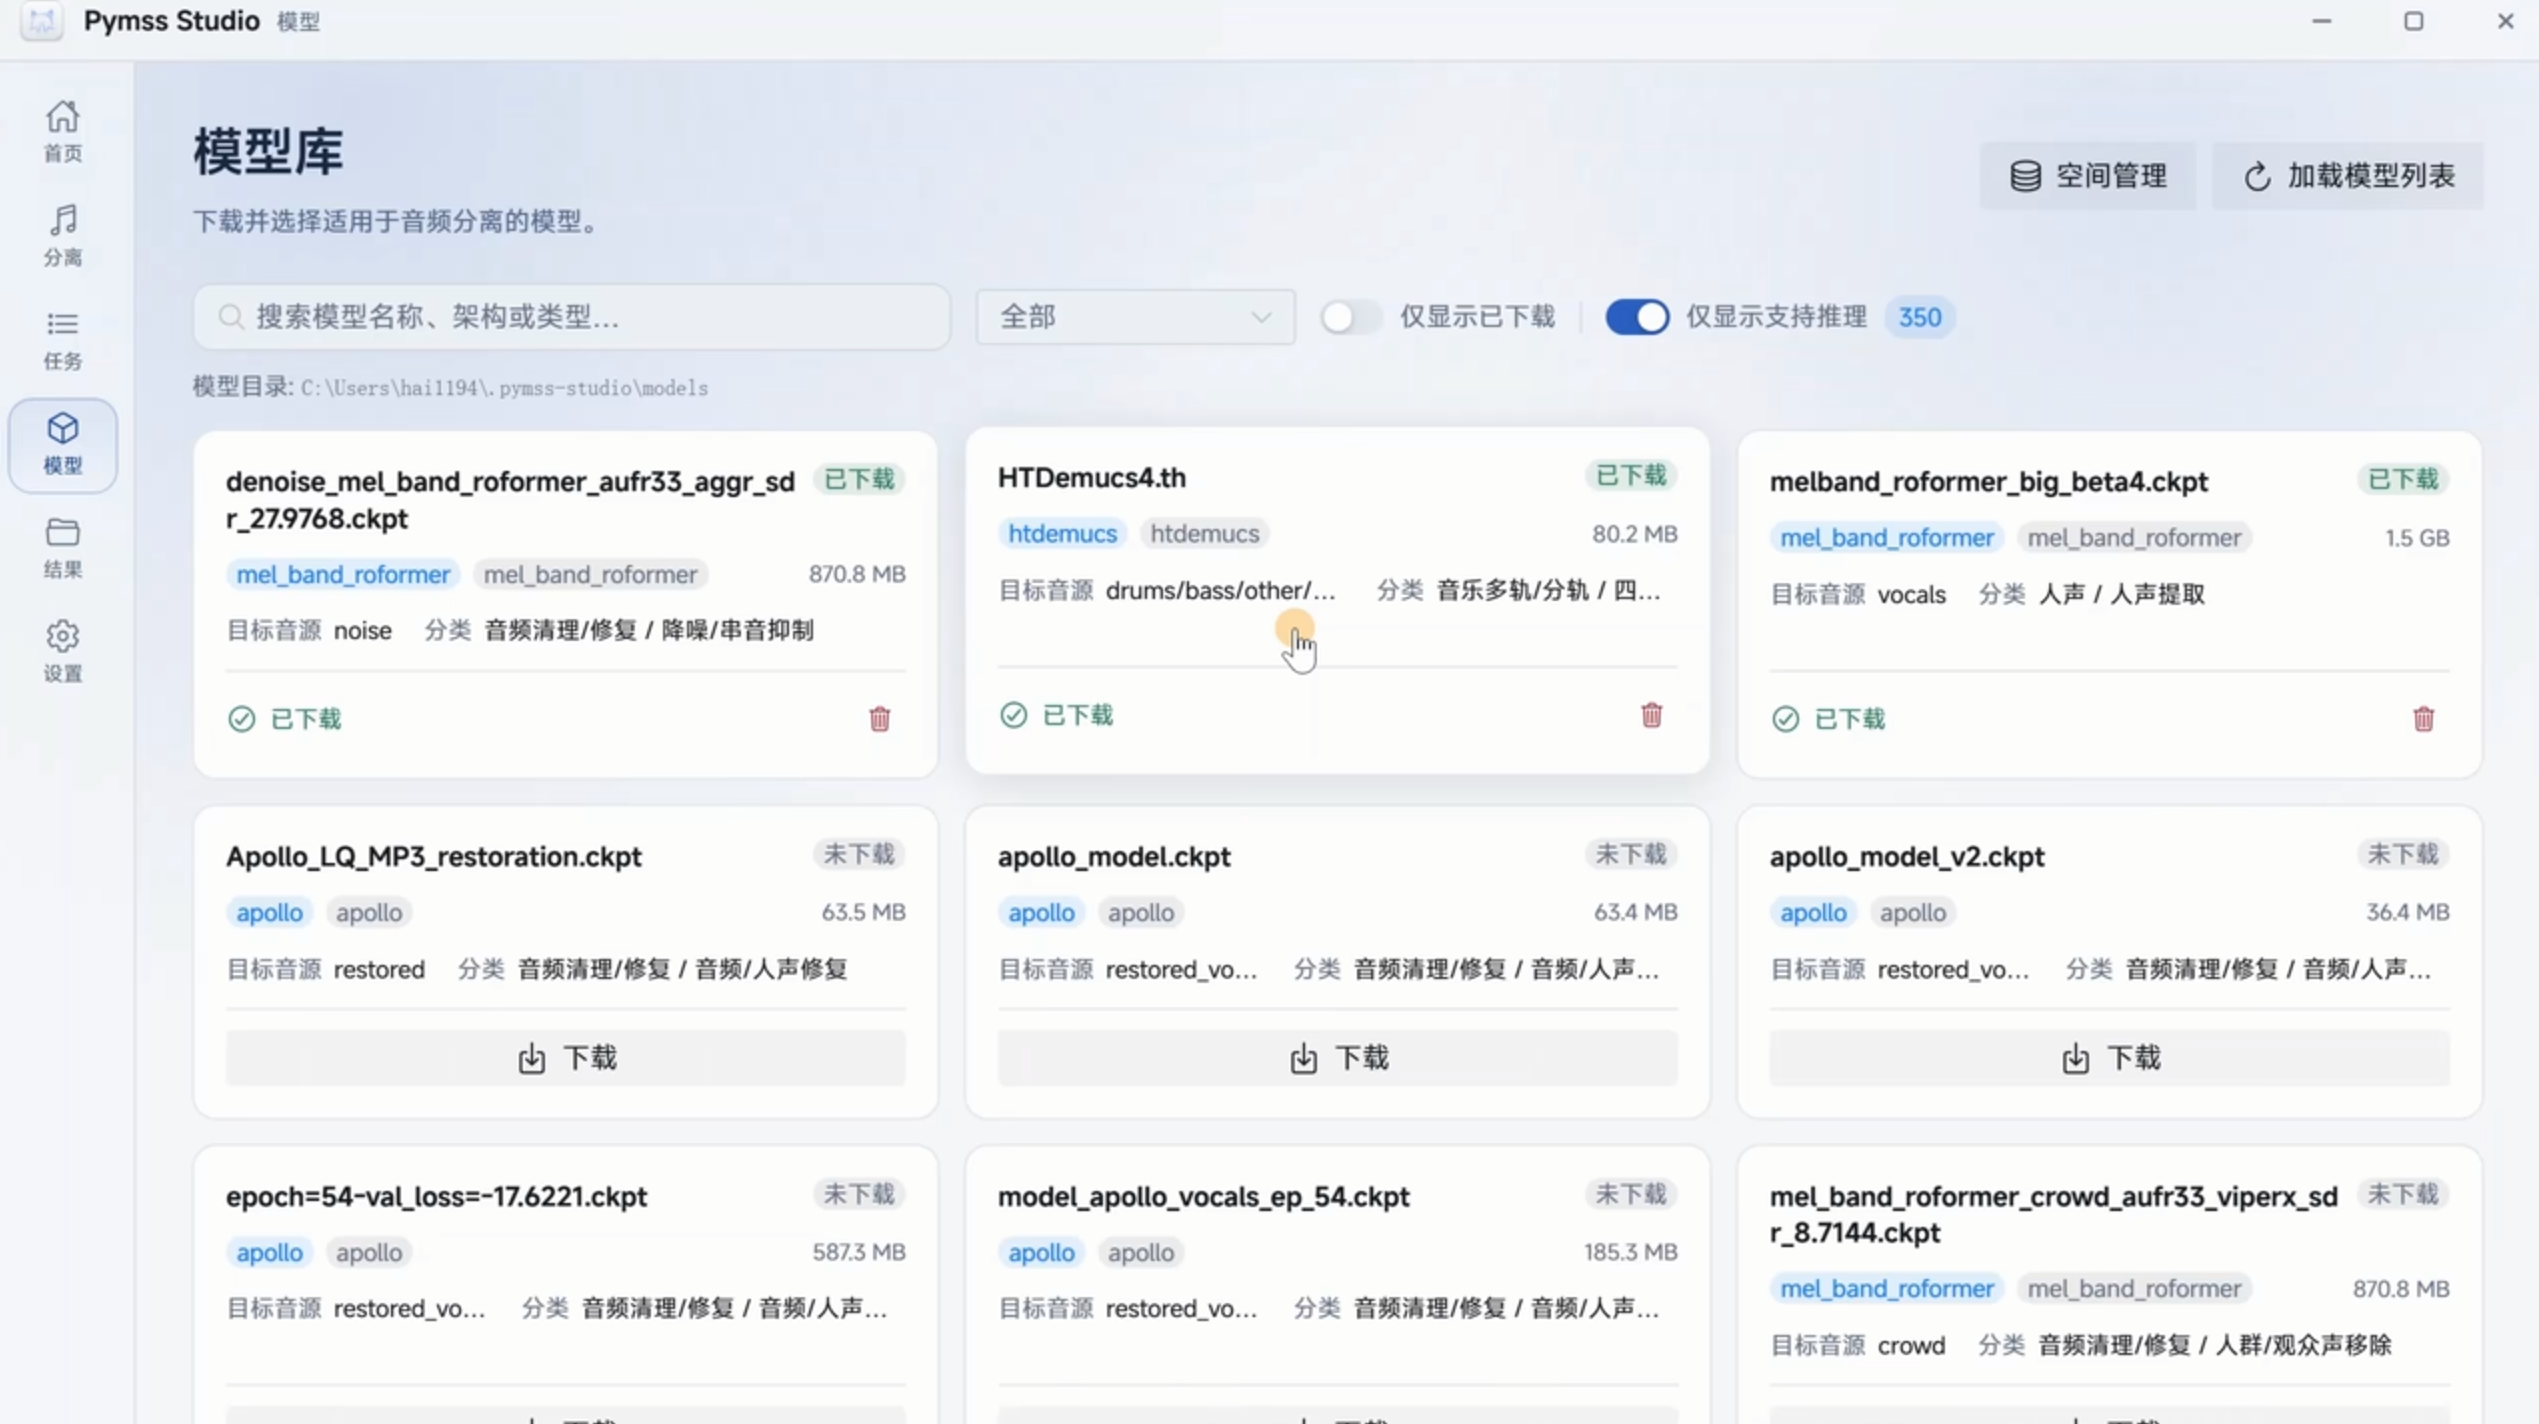2539x1424 pixels.
Task: Click the 模型库 page heading
Action: (x=268, y=151)
